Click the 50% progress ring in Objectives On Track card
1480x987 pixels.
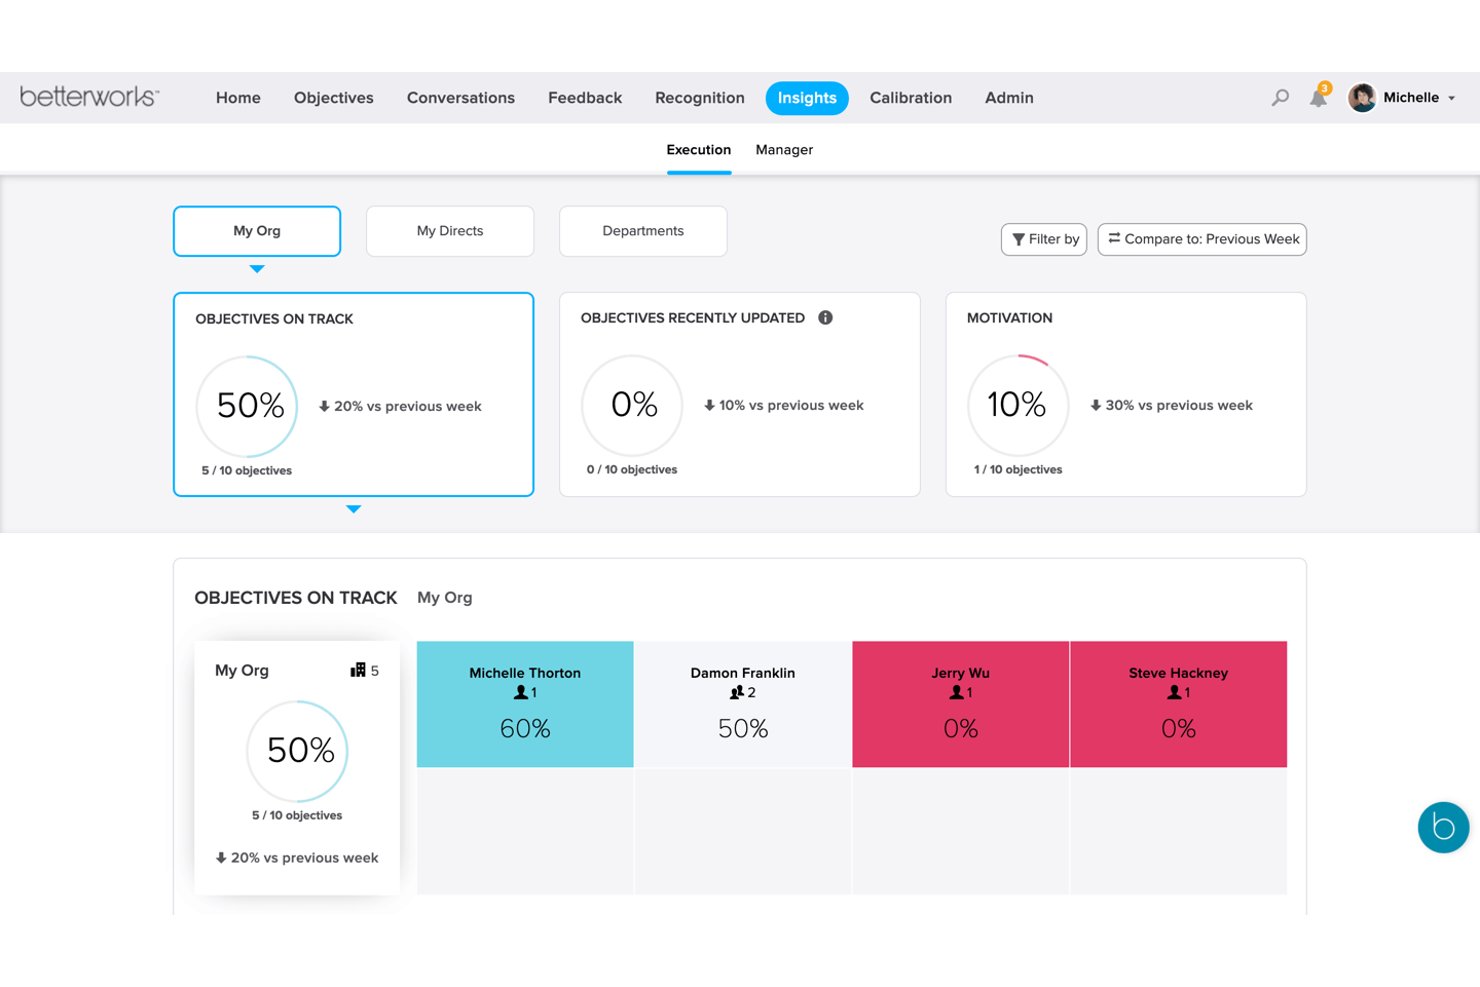[247, 406]
